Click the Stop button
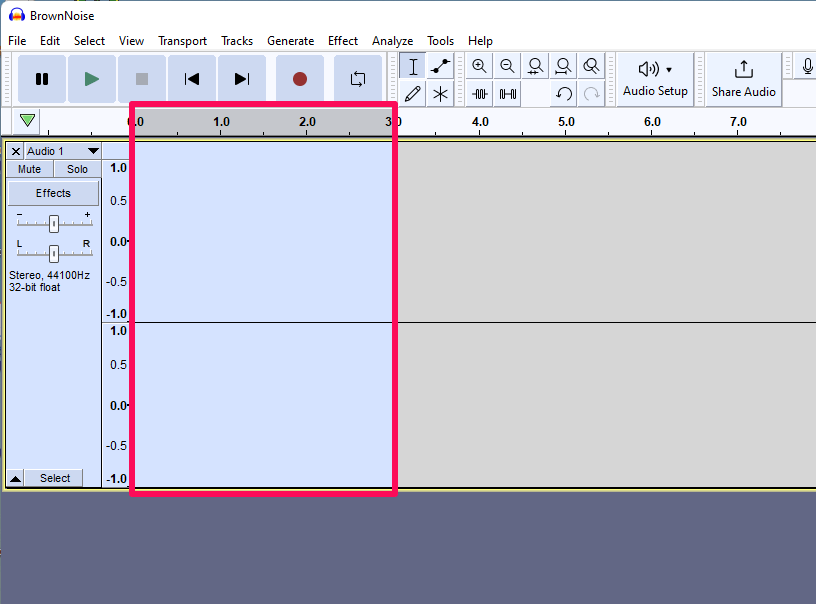816x604 pixels. [x=142, y=79]
